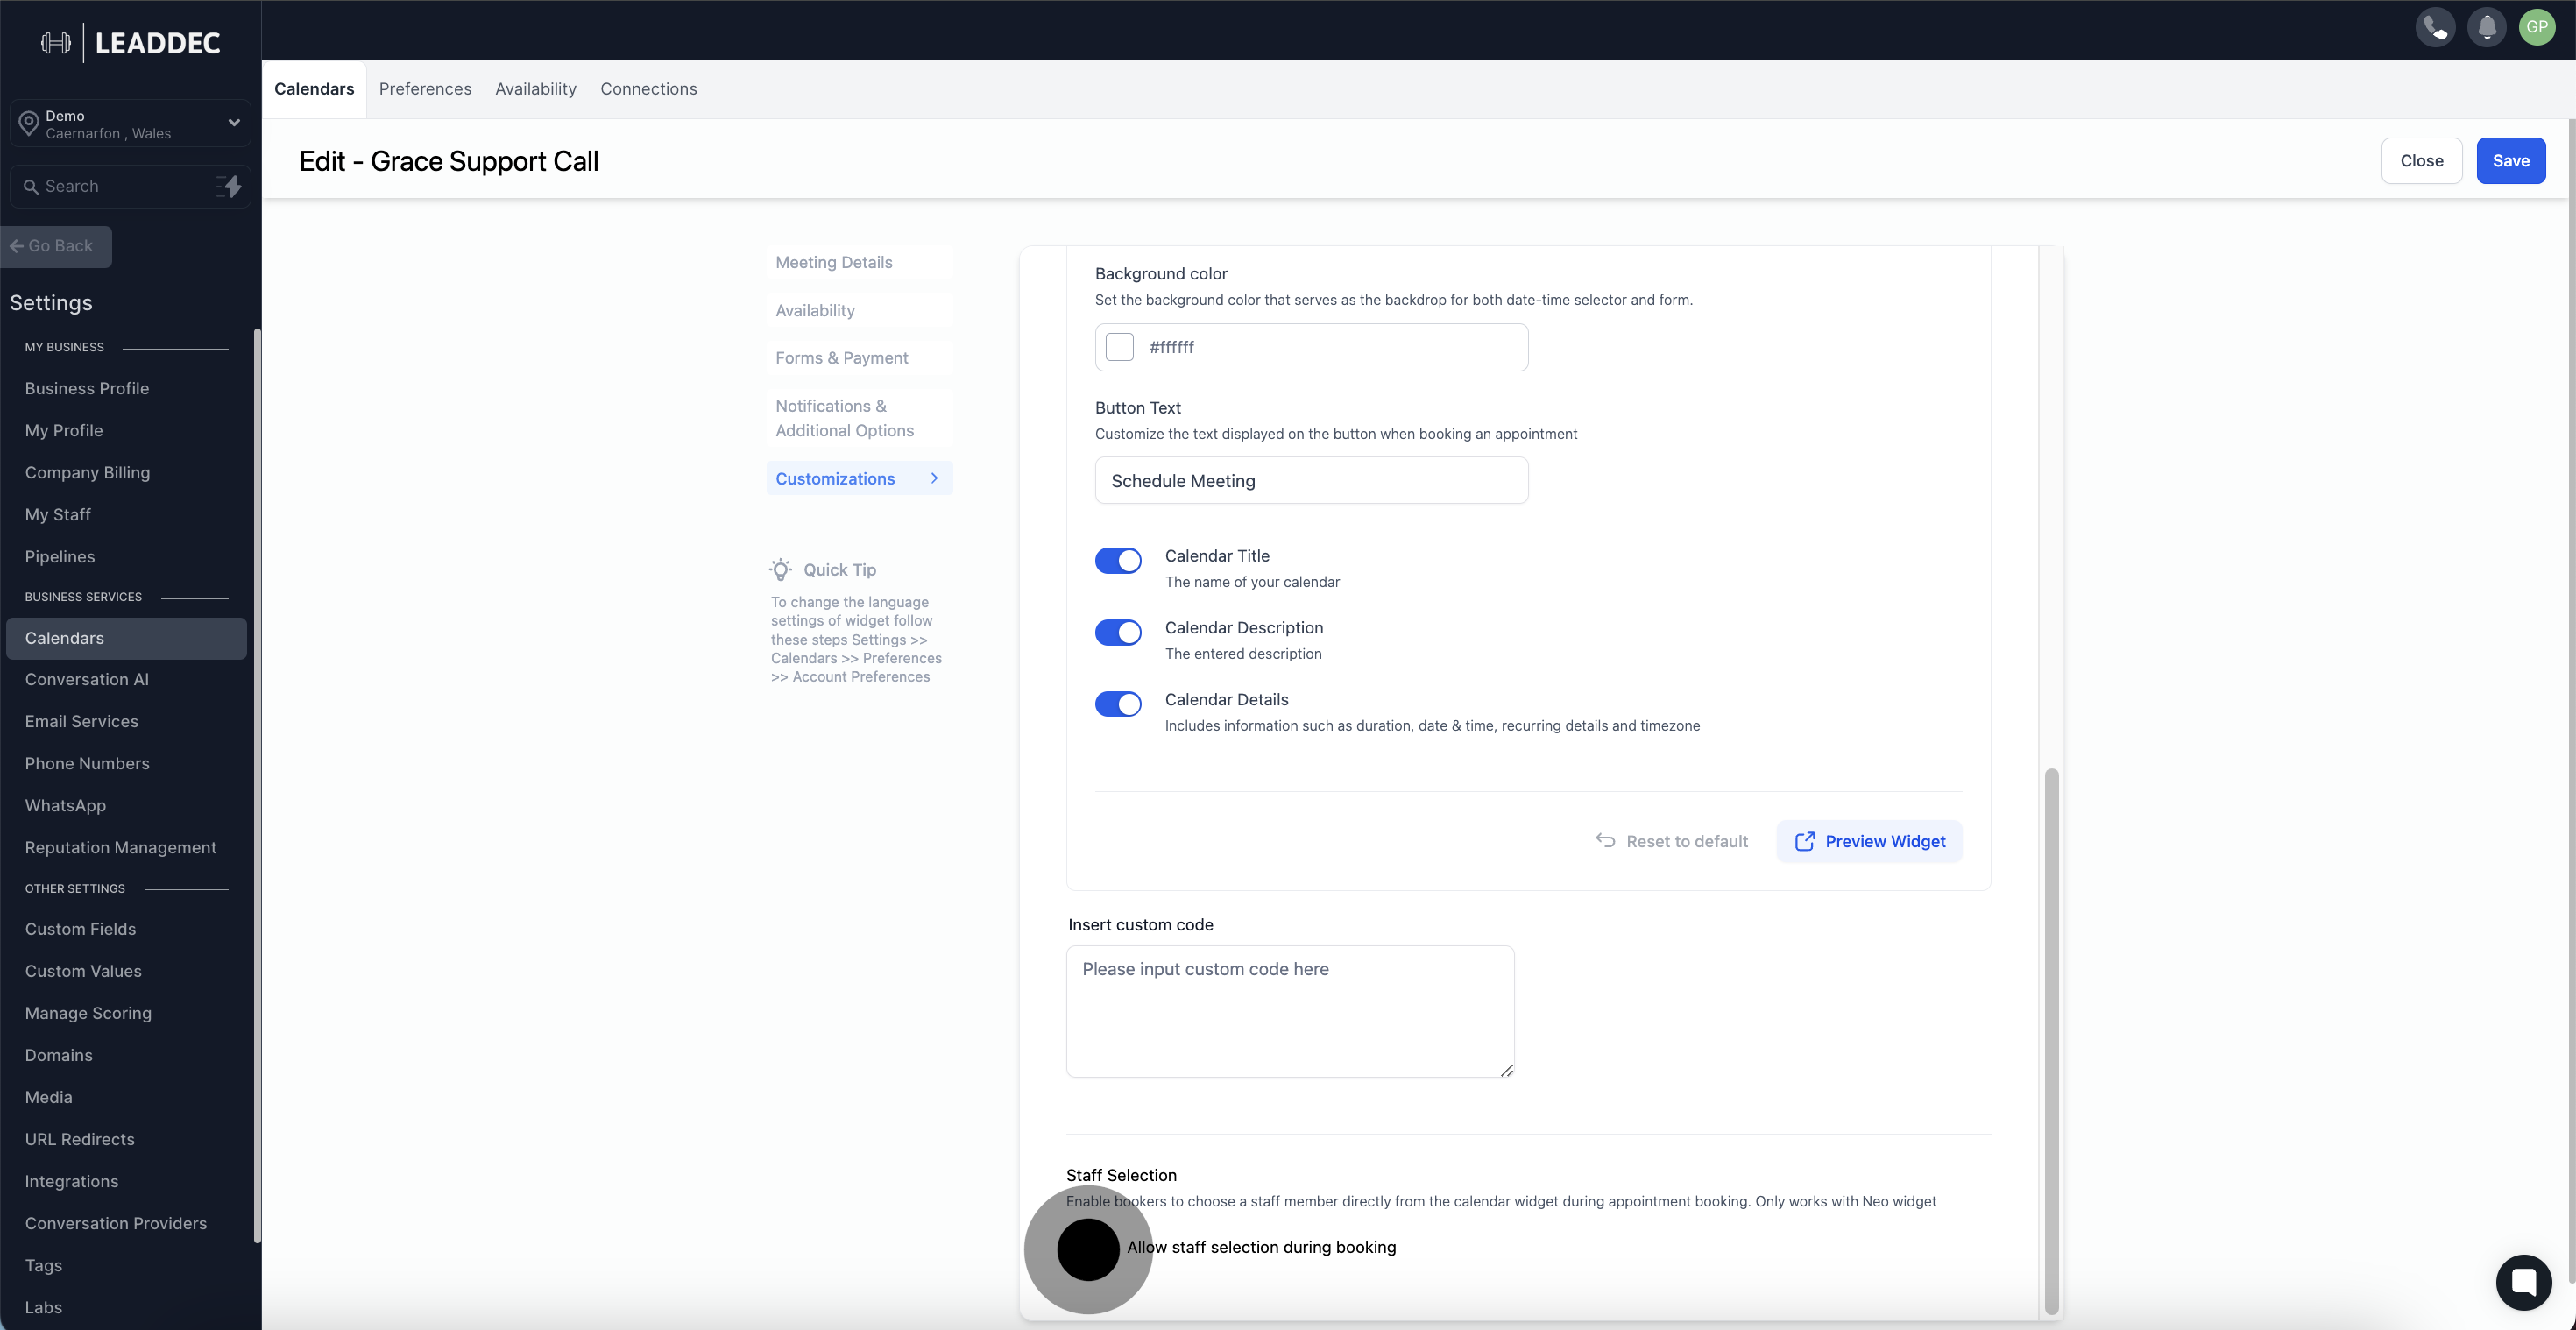Expand the Demo location dropdown
2576x1330 pixels.
point(233,123)
